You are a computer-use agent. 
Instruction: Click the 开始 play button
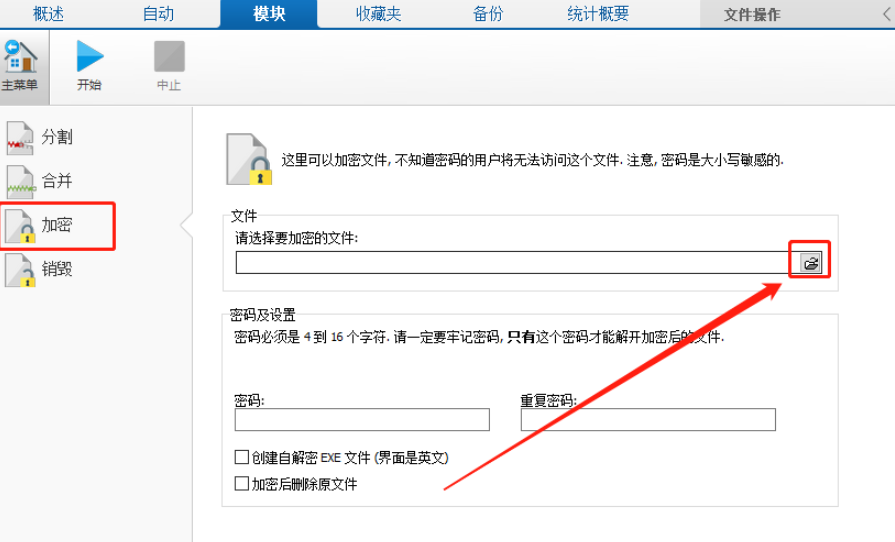click(90, 66)
